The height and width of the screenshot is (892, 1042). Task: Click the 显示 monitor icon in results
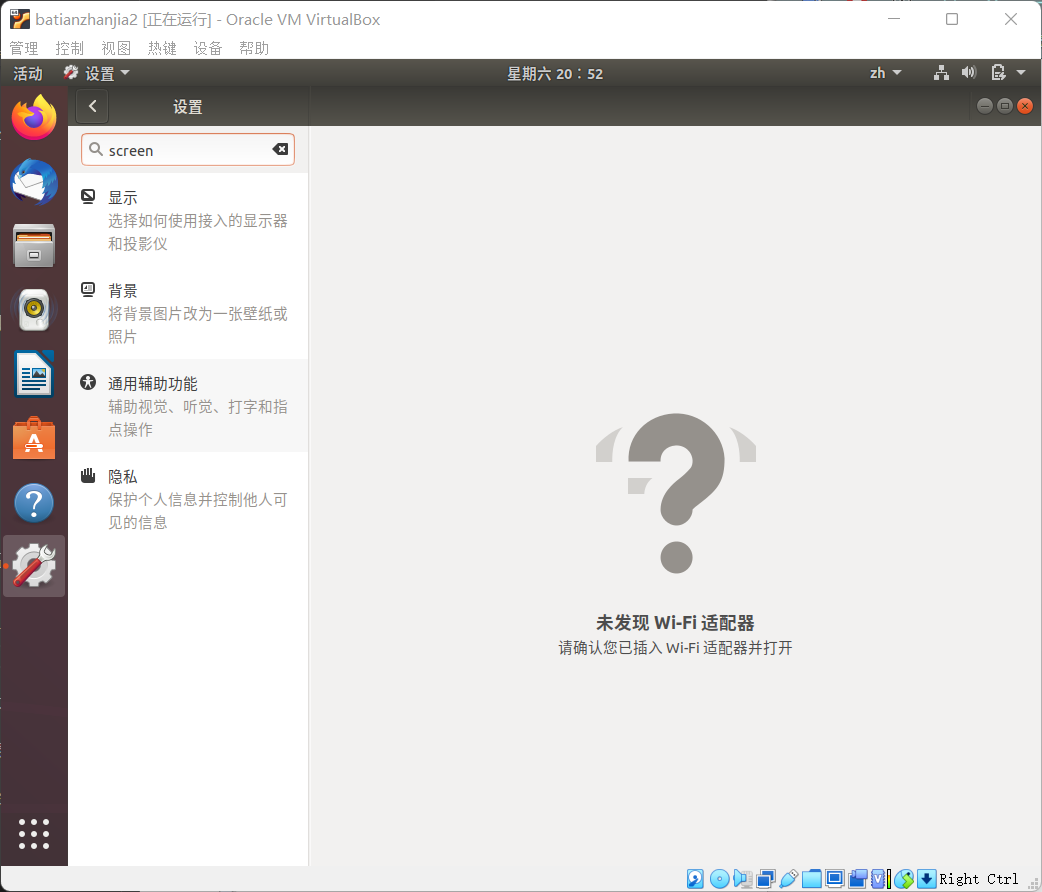[x=88, y=196]
